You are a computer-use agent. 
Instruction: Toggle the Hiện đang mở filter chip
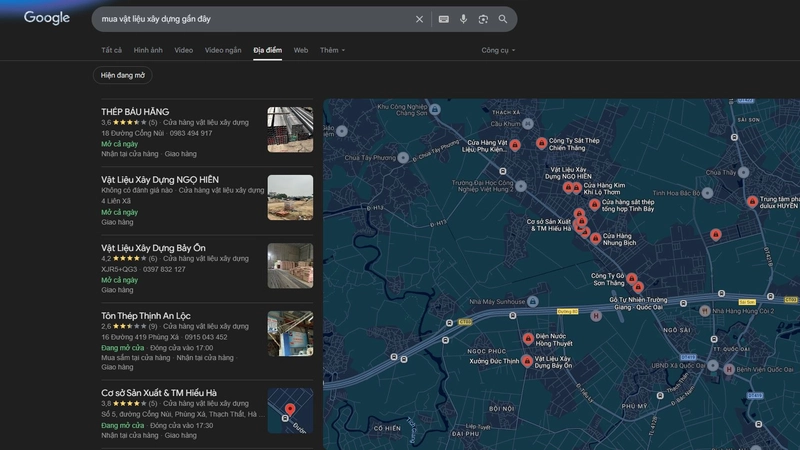point(122,75)
